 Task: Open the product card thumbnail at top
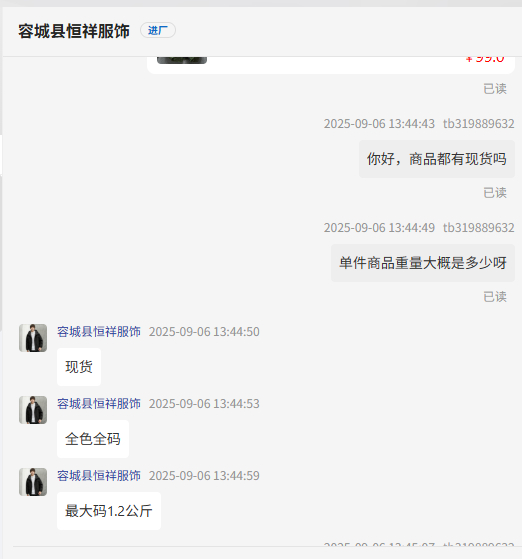182,60
